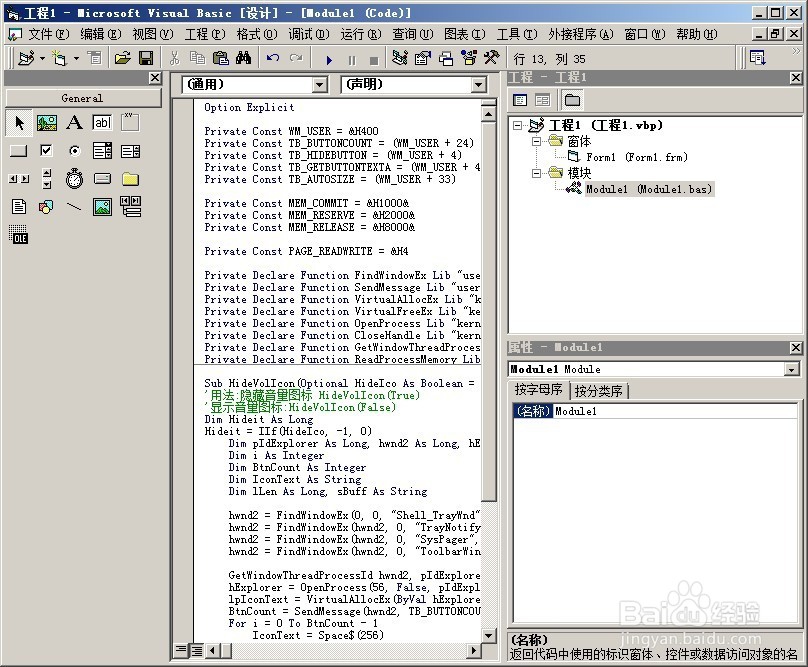Collapse the 模块 folder node

point(536,173)
